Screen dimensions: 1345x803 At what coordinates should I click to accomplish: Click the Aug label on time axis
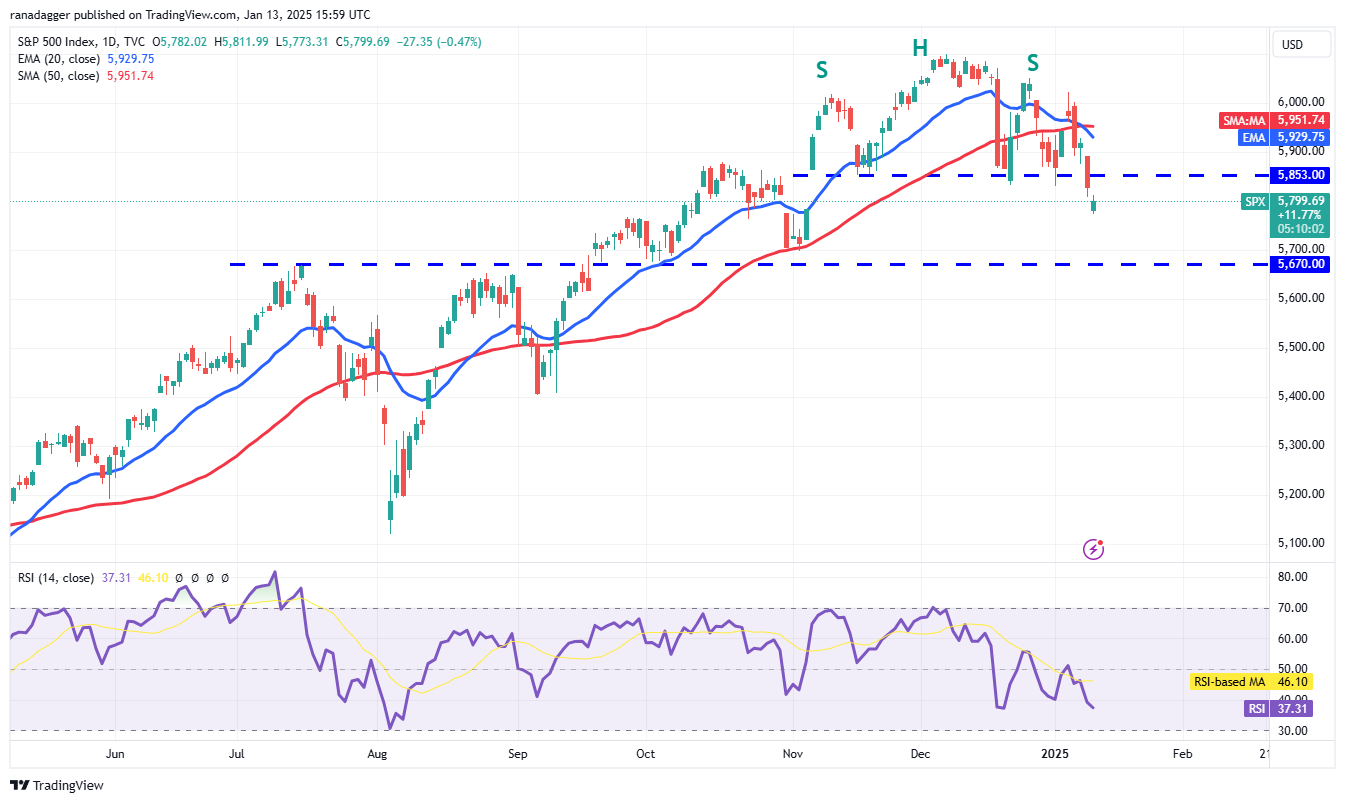[377, 754]
